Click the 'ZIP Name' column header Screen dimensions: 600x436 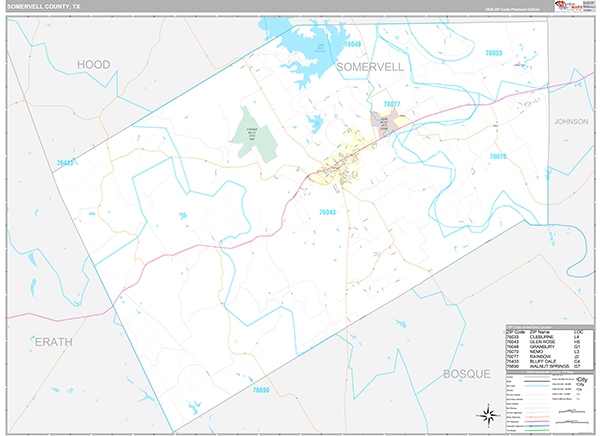(x=540, y=332)
